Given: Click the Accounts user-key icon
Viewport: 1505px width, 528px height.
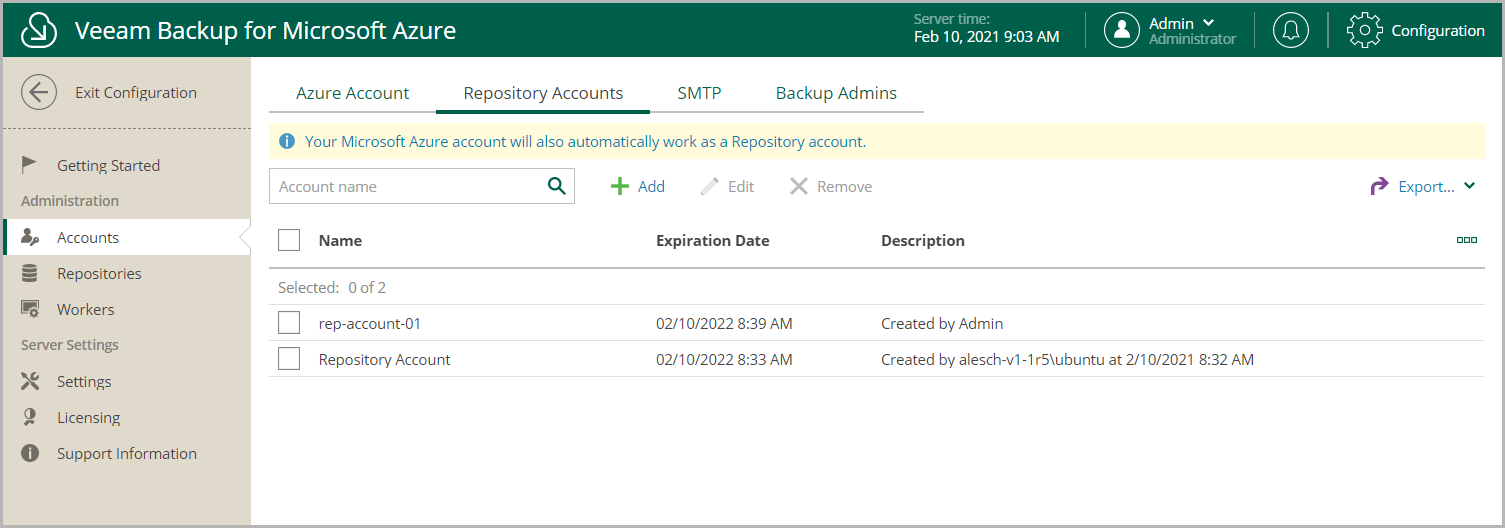Looking at the screenshot, I should pos(30,237).
